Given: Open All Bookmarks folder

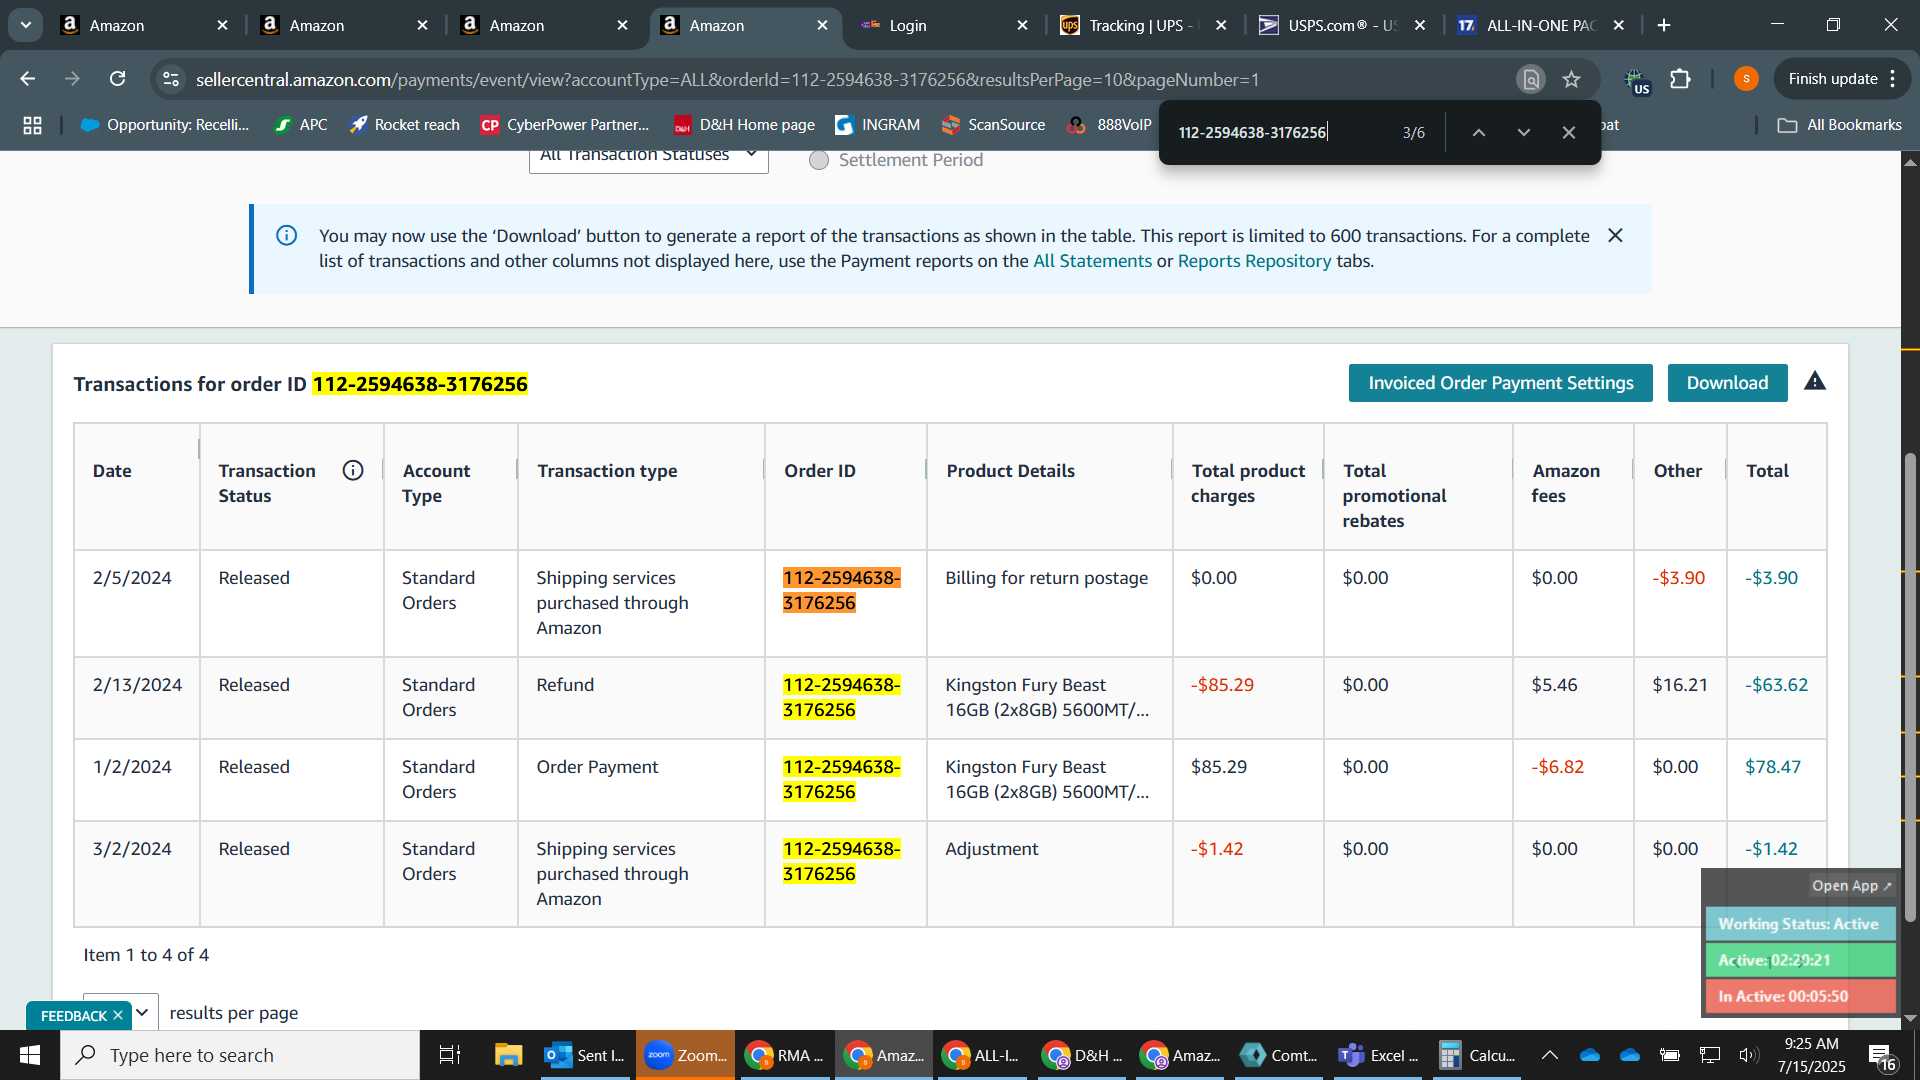Looking at the screenshot, I should 1840,125.
